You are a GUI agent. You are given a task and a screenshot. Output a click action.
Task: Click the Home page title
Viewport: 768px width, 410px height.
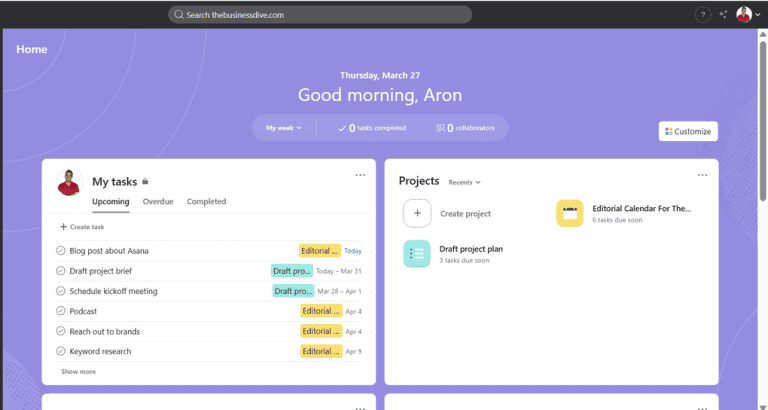32,49
